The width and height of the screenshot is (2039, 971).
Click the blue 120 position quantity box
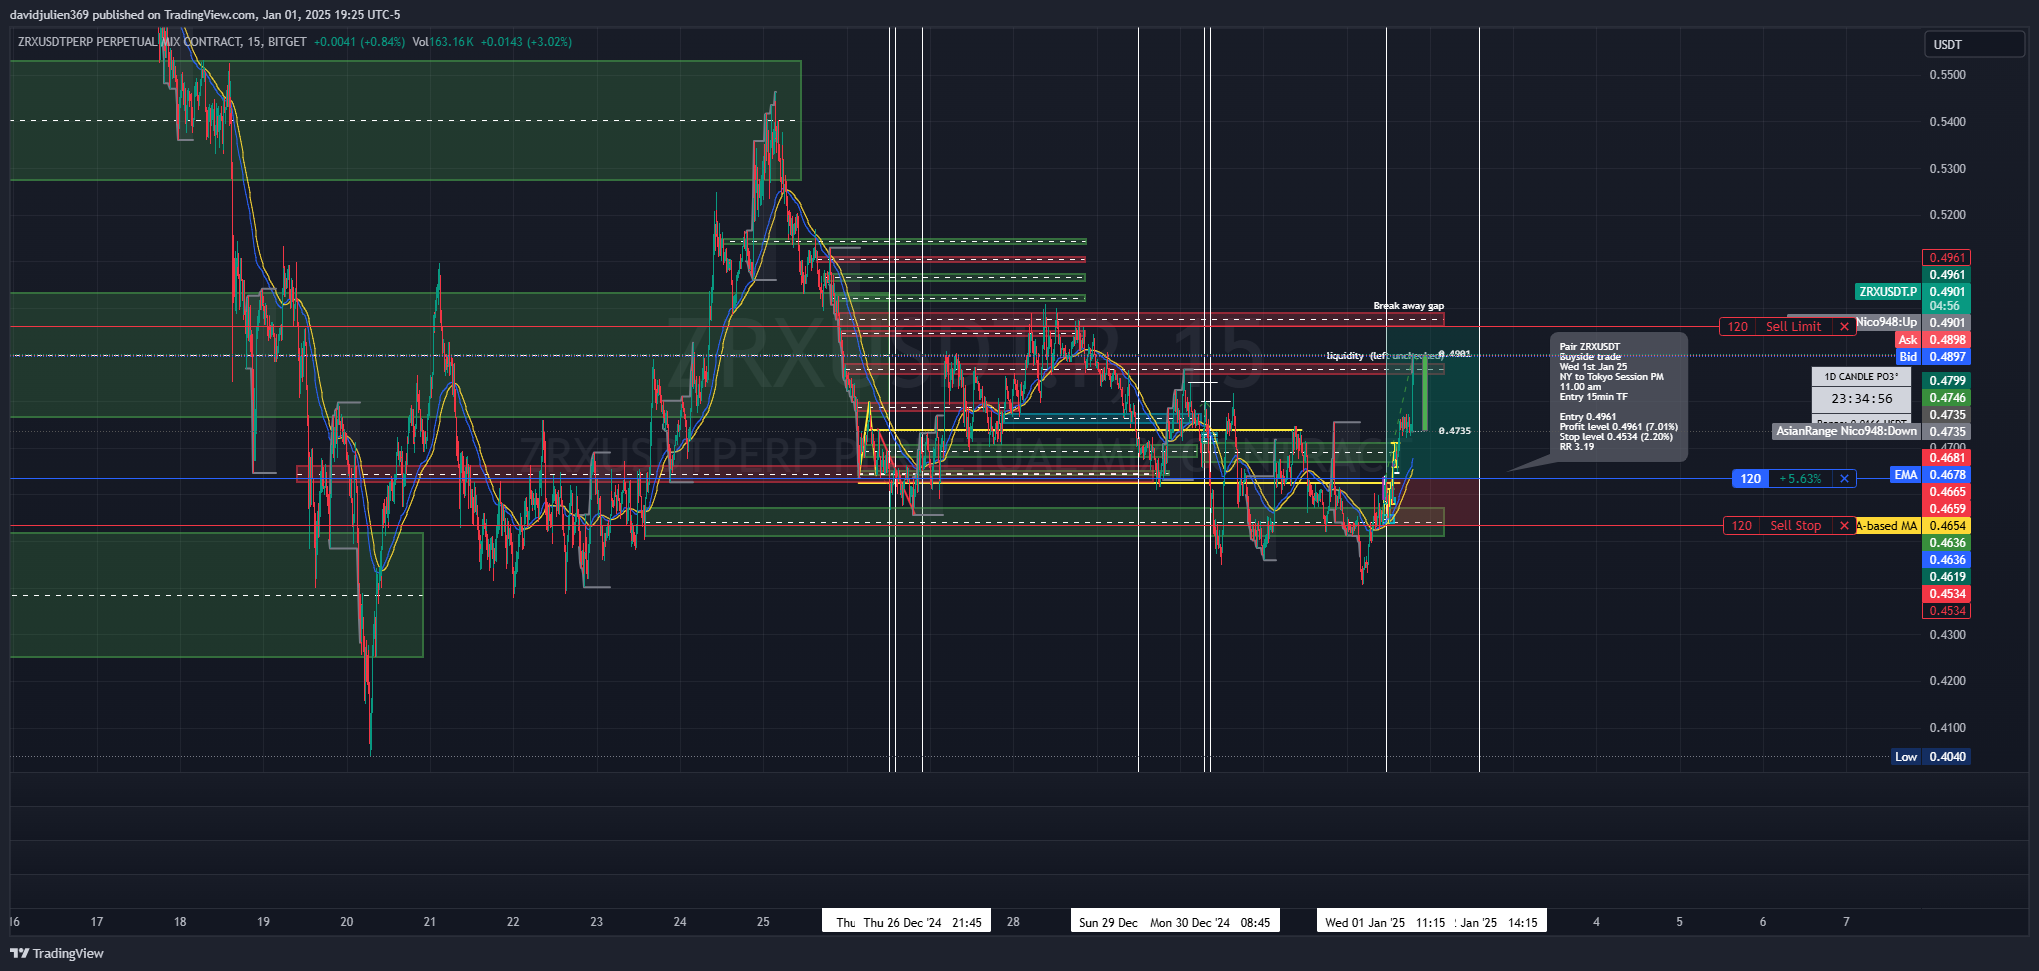pyautogui.click(x=1750, y=479)
